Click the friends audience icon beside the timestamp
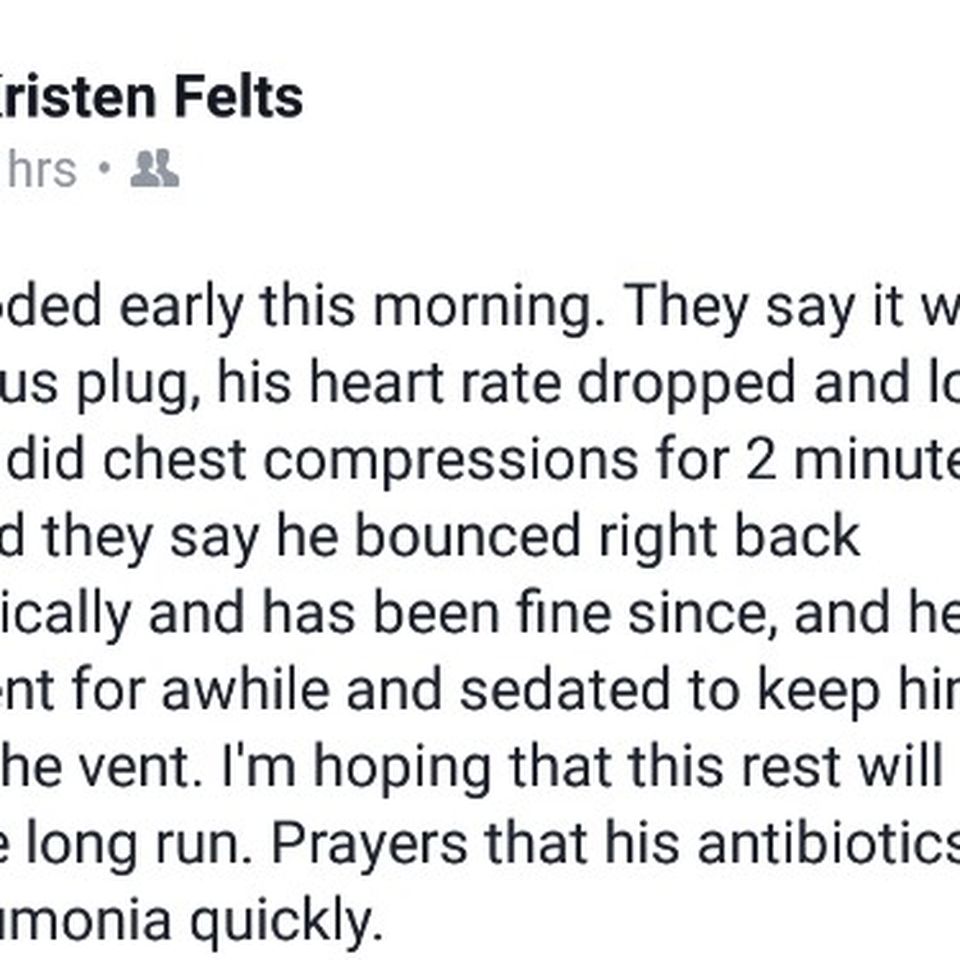Screen dimensions: 960x960 click(x=155, y=168)
